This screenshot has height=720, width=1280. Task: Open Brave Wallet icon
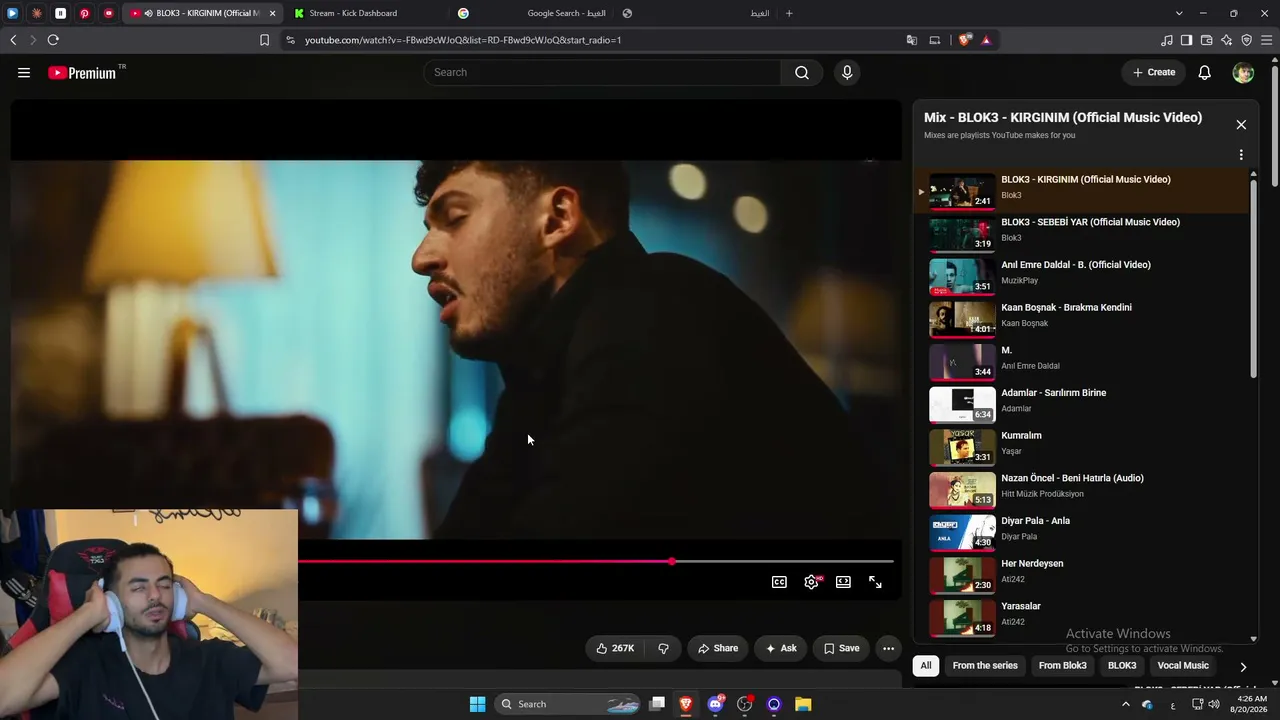pos(1206,40)
